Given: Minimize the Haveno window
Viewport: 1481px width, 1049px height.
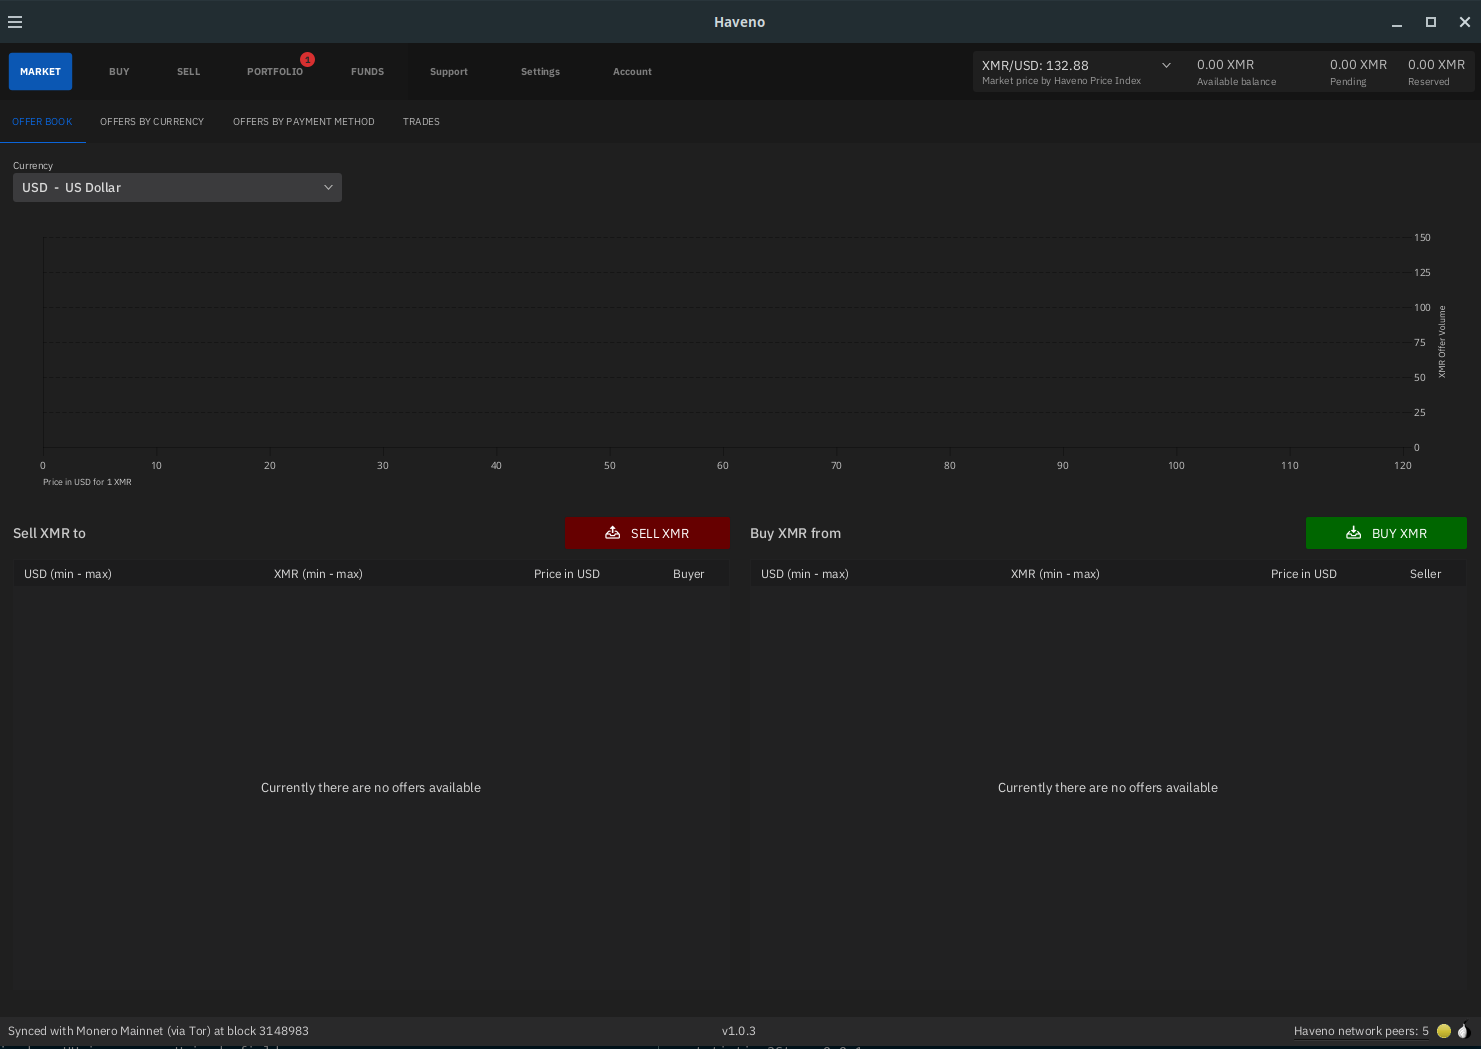Looking at the screenshot, I should 1397,22.
